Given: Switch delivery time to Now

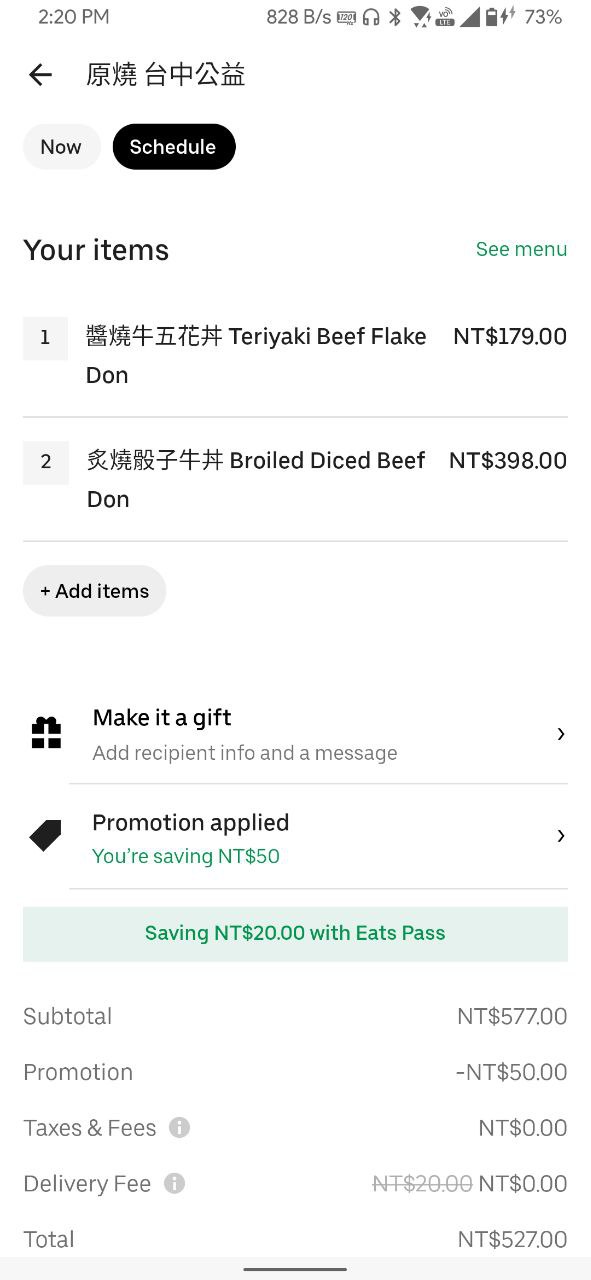Looking at the screenshot, I should point(61,147).
